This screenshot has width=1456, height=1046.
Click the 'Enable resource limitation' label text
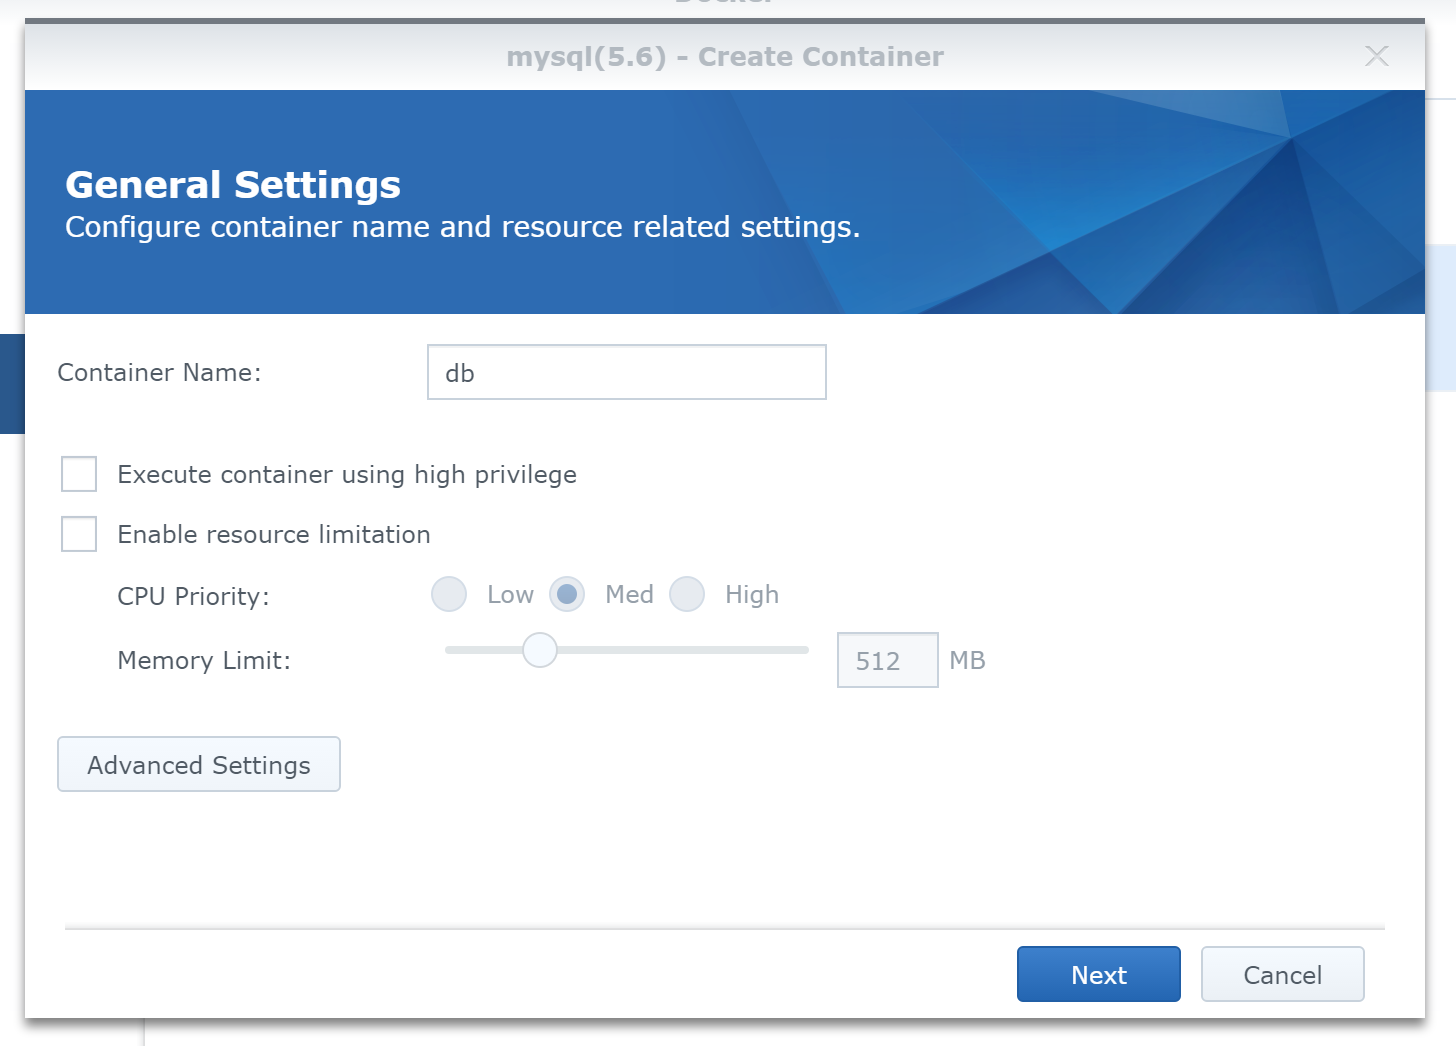[274, 535]
